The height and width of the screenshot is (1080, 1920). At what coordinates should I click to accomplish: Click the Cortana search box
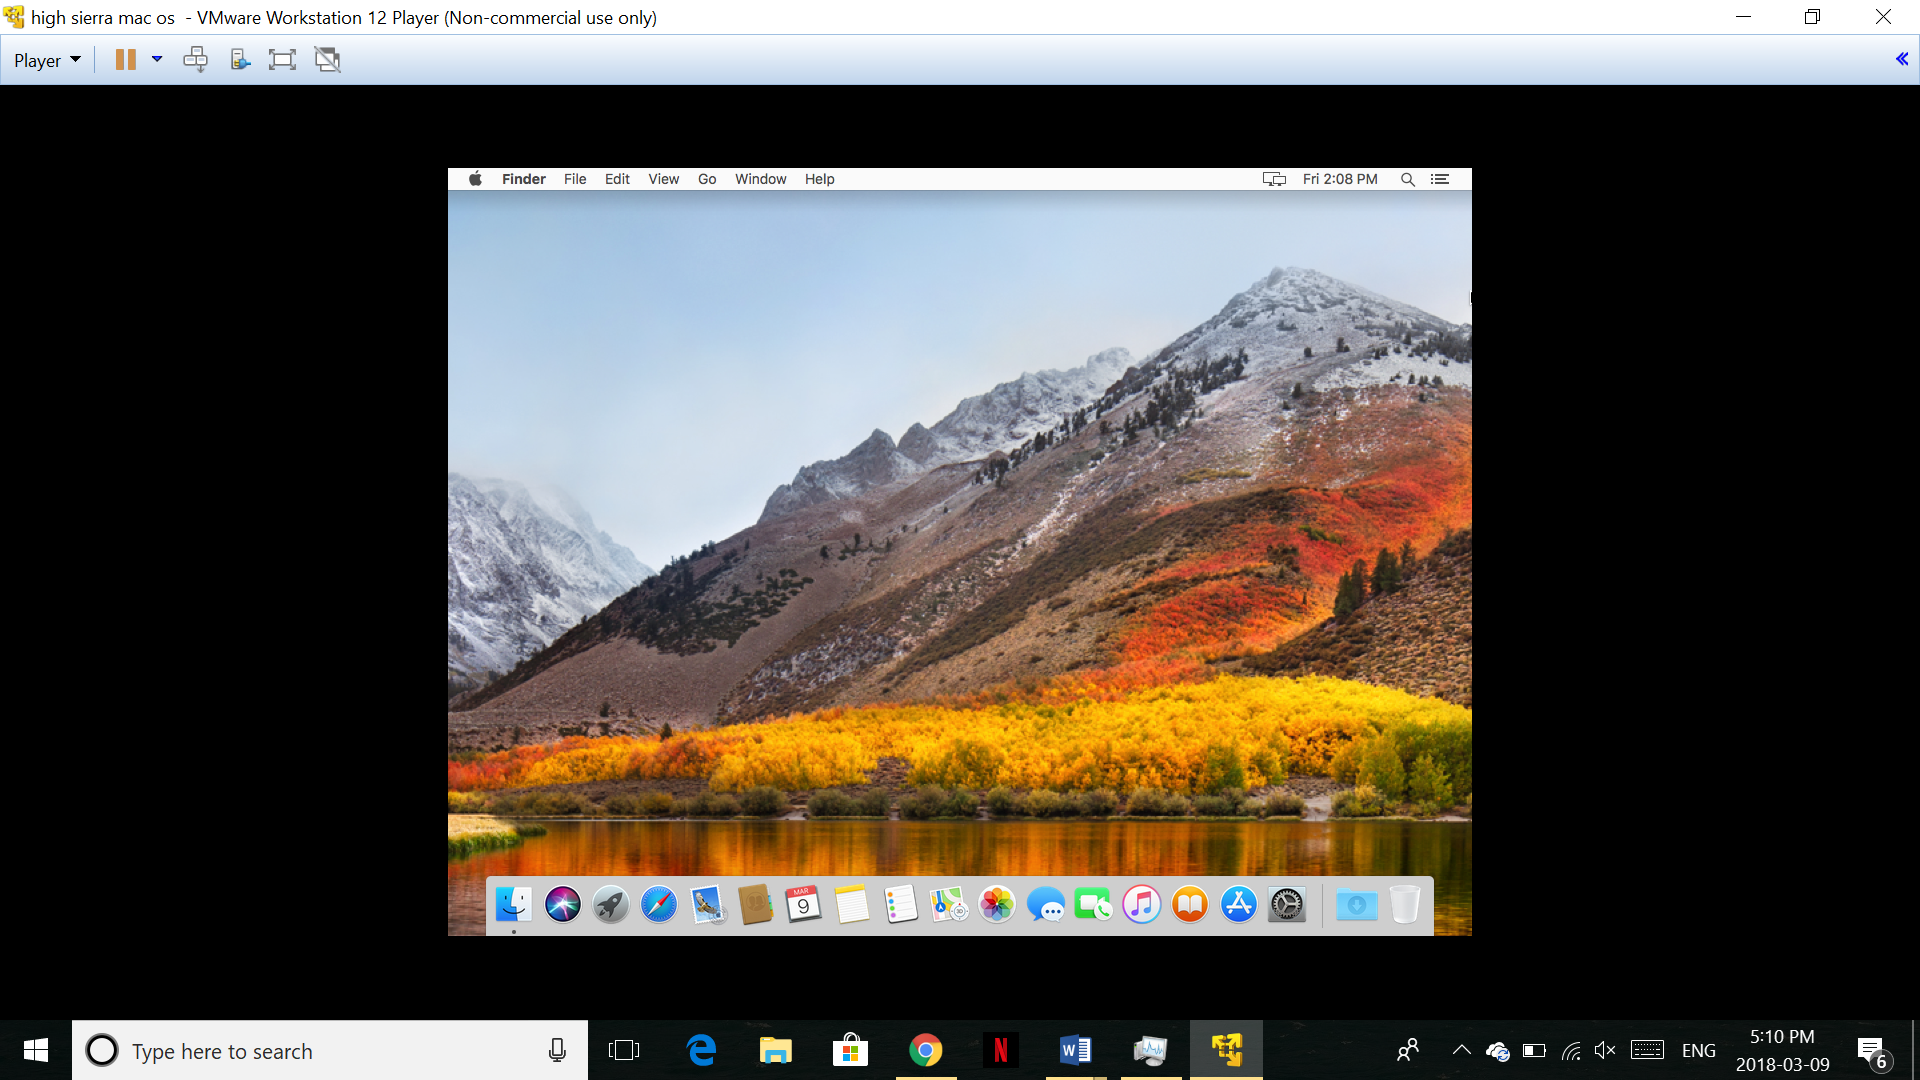(330, 1050)
